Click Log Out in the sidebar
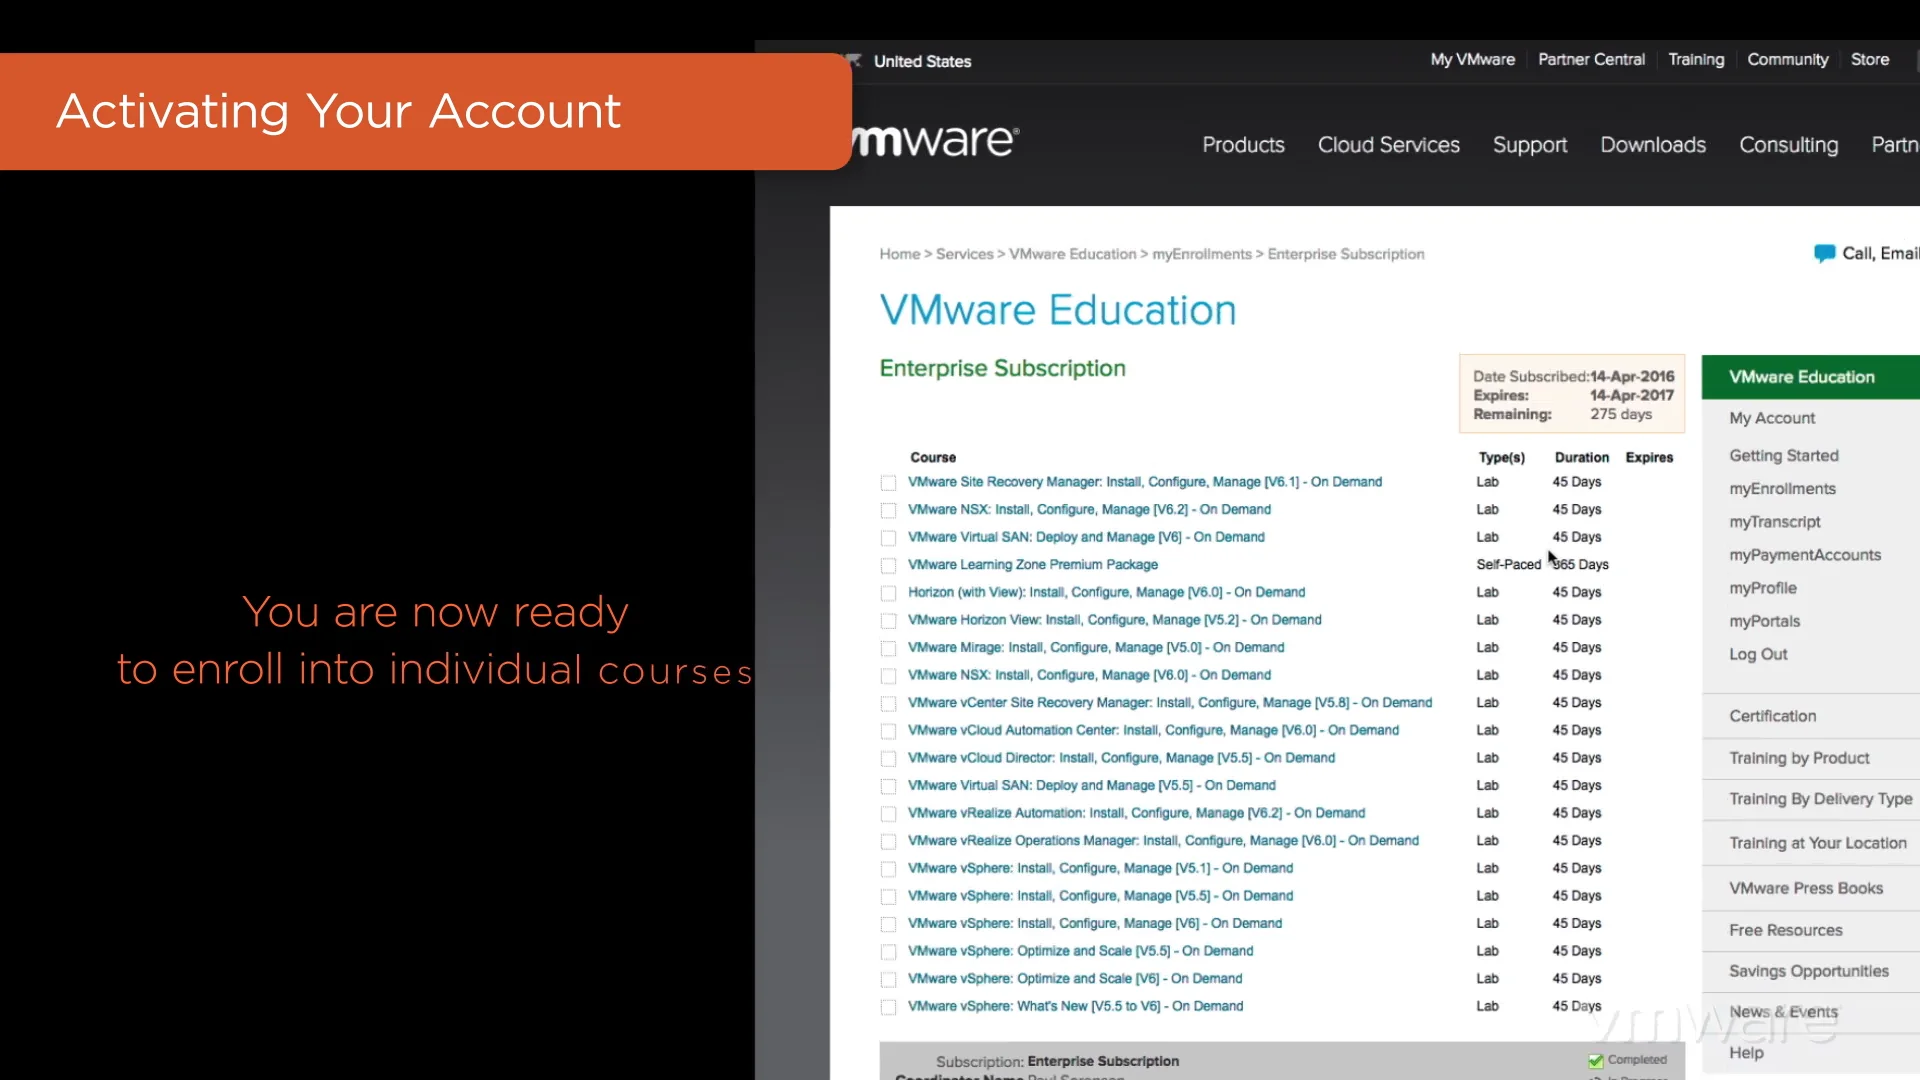 pyautogui.click(x=1758, y=655)
